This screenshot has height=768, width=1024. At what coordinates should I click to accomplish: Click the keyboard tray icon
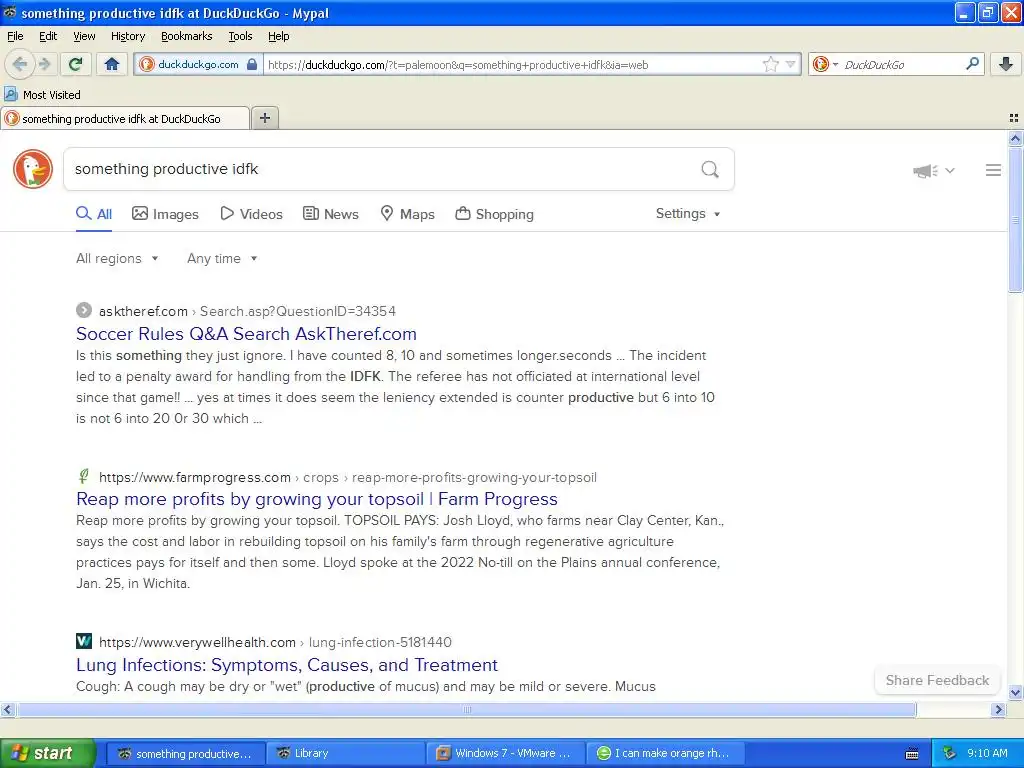pyautogui.click(x=912, y=754)
